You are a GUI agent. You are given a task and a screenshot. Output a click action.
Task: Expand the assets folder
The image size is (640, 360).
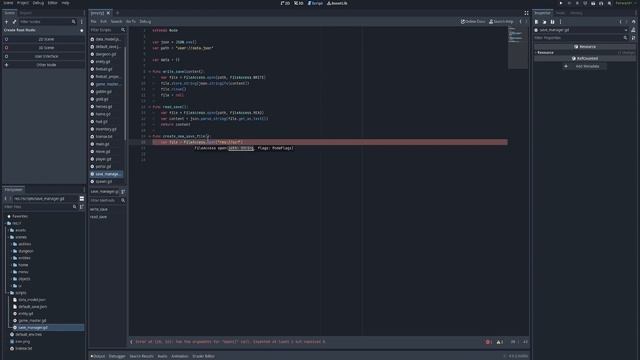click(x=9, y=230)
